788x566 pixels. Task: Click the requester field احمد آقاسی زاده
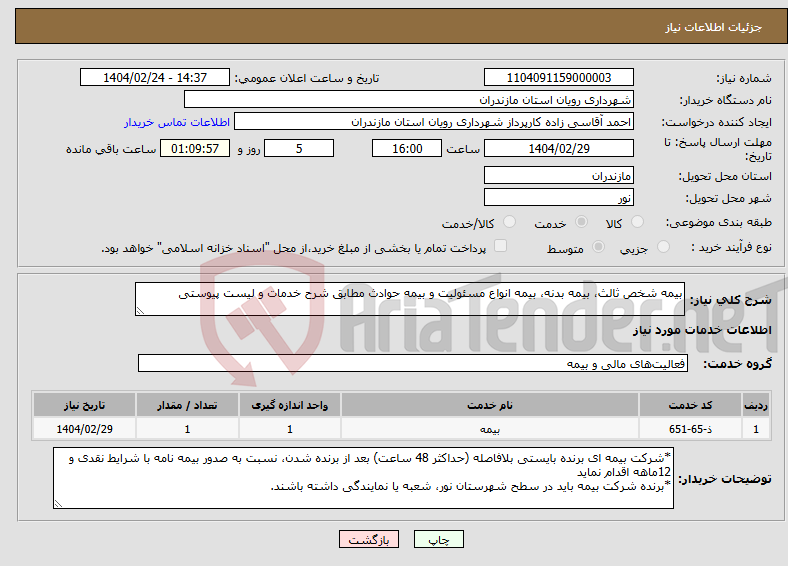point(434,122)
